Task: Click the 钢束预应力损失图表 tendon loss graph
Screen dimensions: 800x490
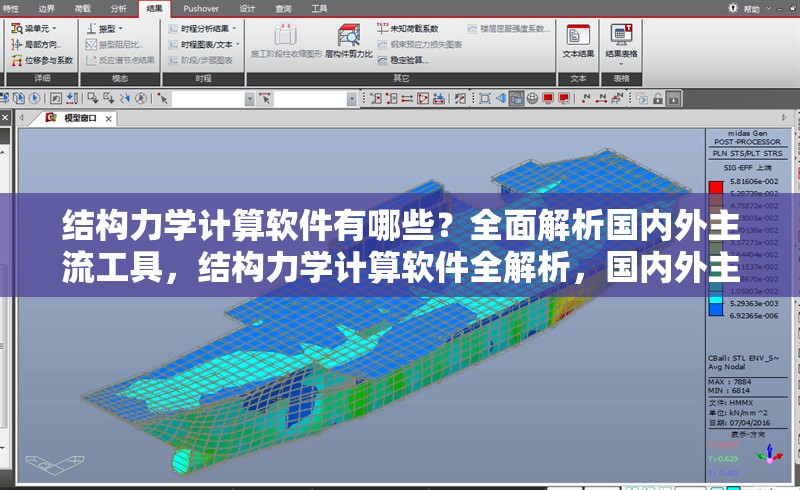Action: 420,44
